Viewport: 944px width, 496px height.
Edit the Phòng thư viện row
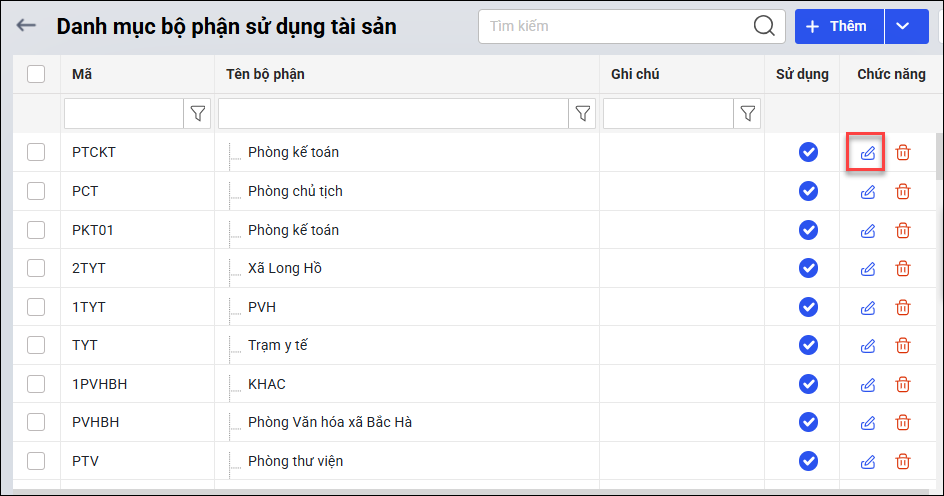(x=868, y=461)
